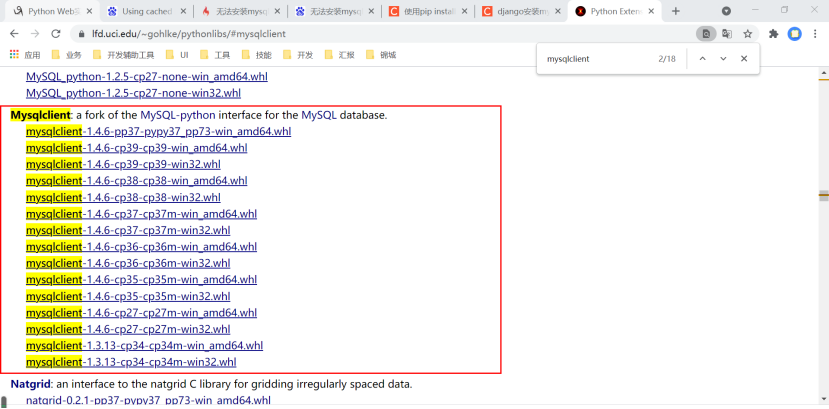
Task: Open the Chrome profile avatar
Action: pyautogui.click(x=794, y=34)
